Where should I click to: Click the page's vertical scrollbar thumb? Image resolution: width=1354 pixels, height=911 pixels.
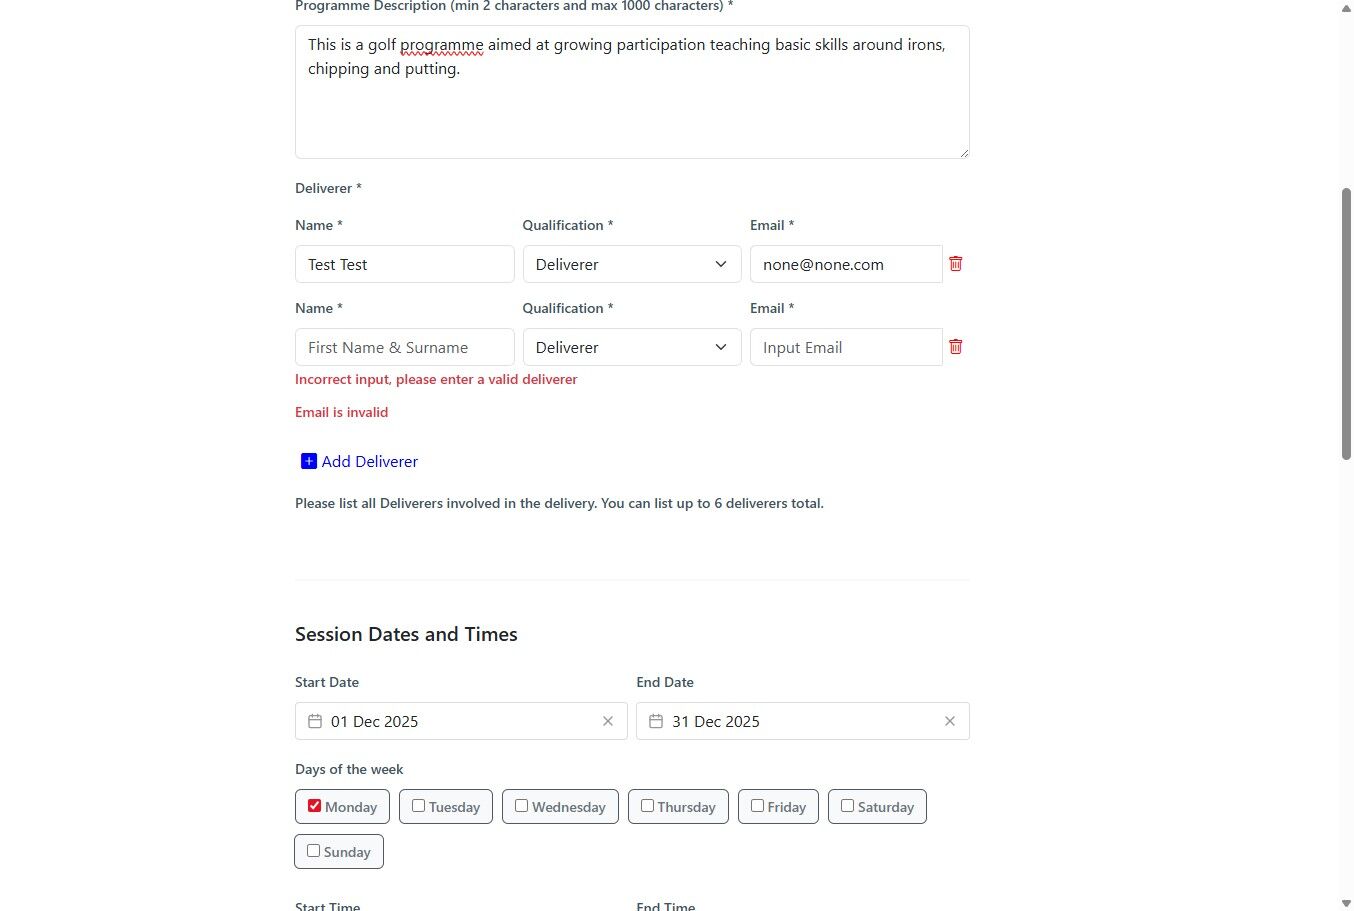pyautogui.click(x=1346, y=322)
